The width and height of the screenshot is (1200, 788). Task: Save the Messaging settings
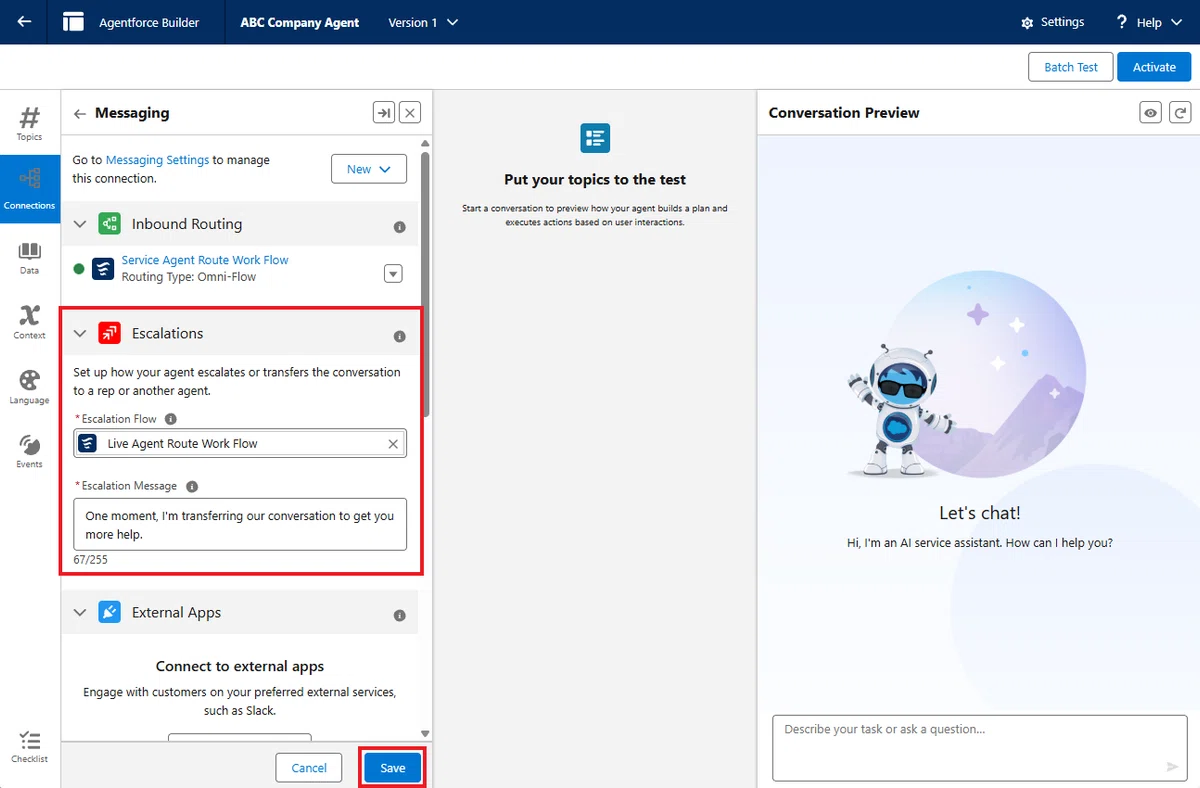pyautogui.click(x=393, y=768)
